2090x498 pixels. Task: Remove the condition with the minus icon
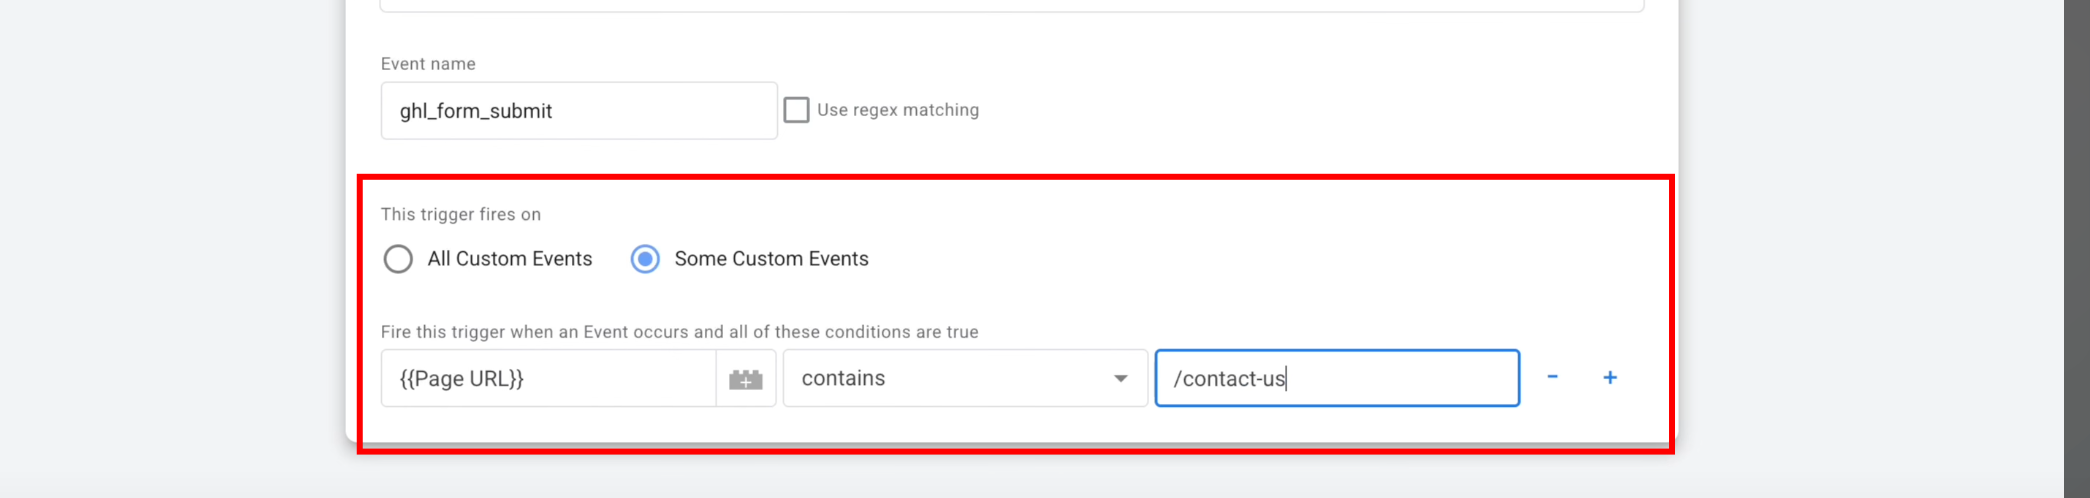(1552, 377)
